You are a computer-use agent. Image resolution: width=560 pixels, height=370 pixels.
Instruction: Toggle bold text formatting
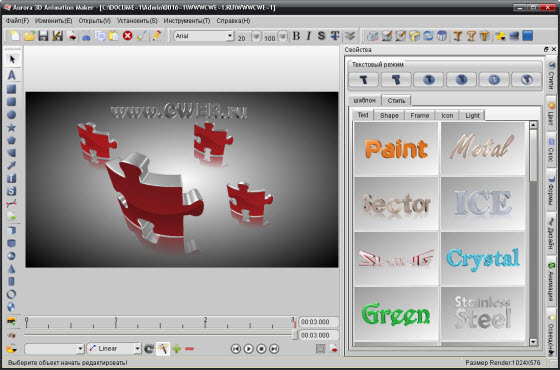click(x=296, y=36)
